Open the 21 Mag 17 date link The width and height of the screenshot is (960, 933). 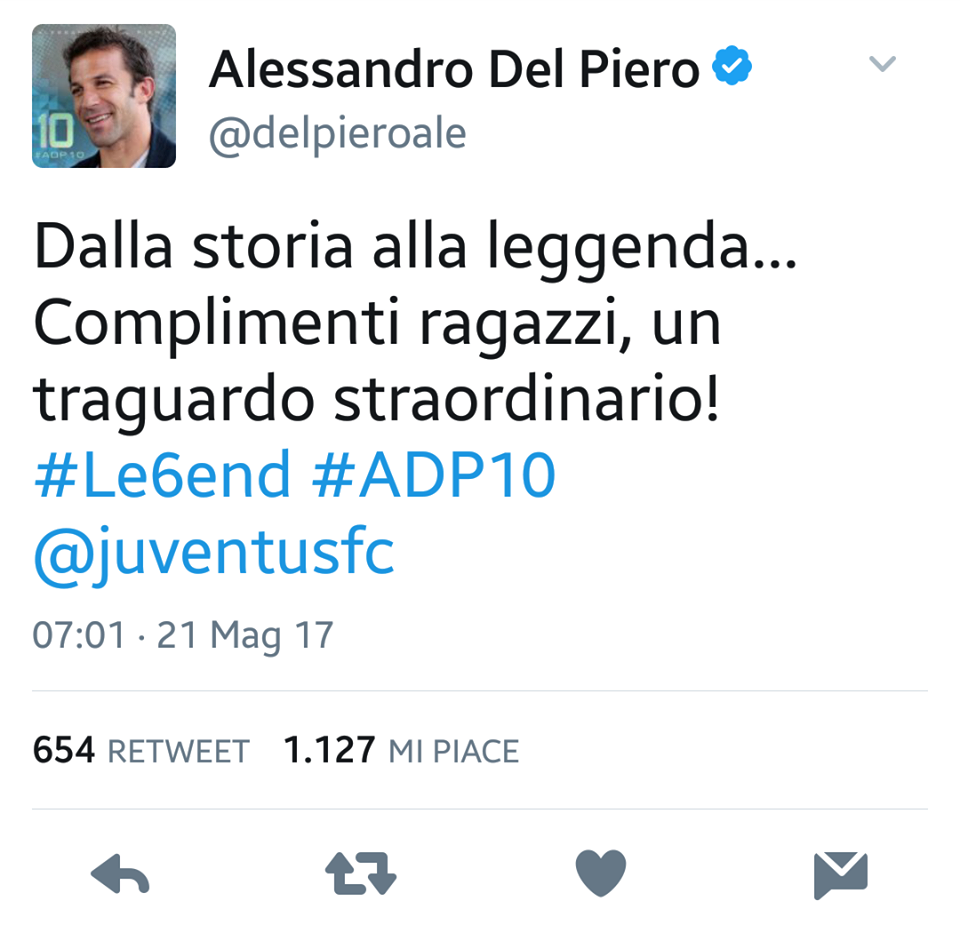tap(245, 635)
